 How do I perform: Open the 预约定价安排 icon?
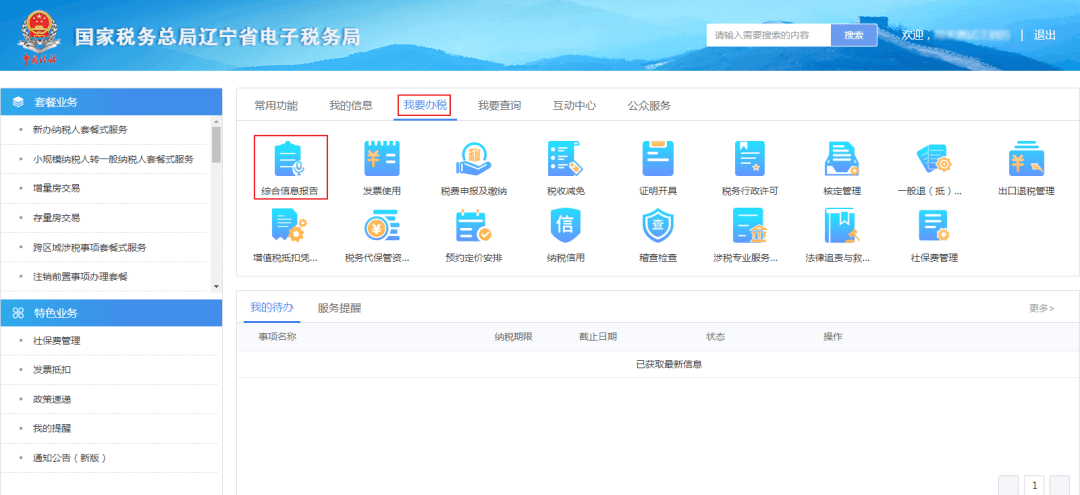point(474,235)
